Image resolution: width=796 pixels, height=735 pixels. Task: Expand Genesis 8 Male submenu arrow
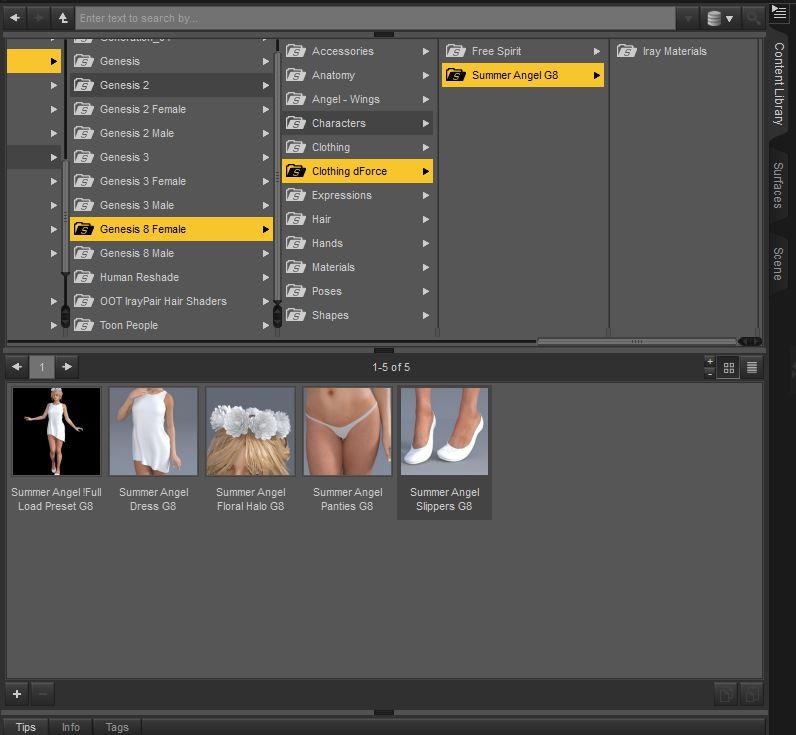pyautogui.click(x=266, y=253)
